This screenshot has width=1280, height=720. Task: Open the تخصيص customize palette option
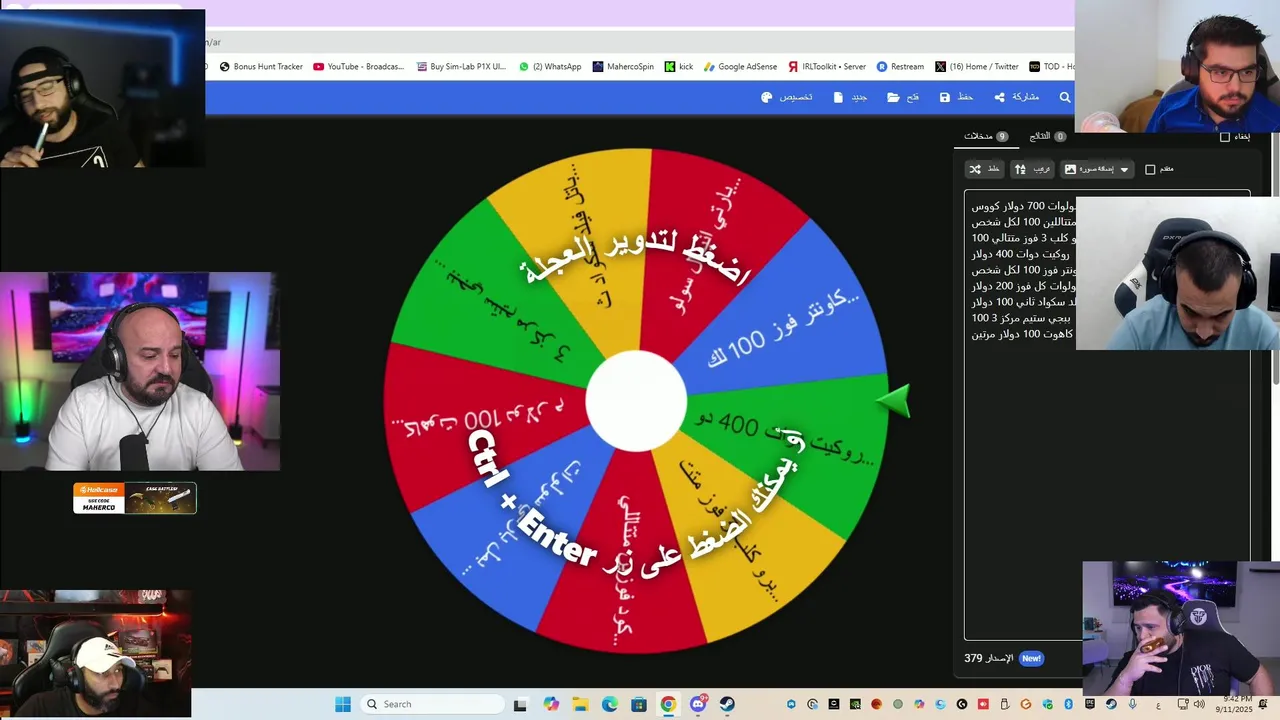point(787,97)
